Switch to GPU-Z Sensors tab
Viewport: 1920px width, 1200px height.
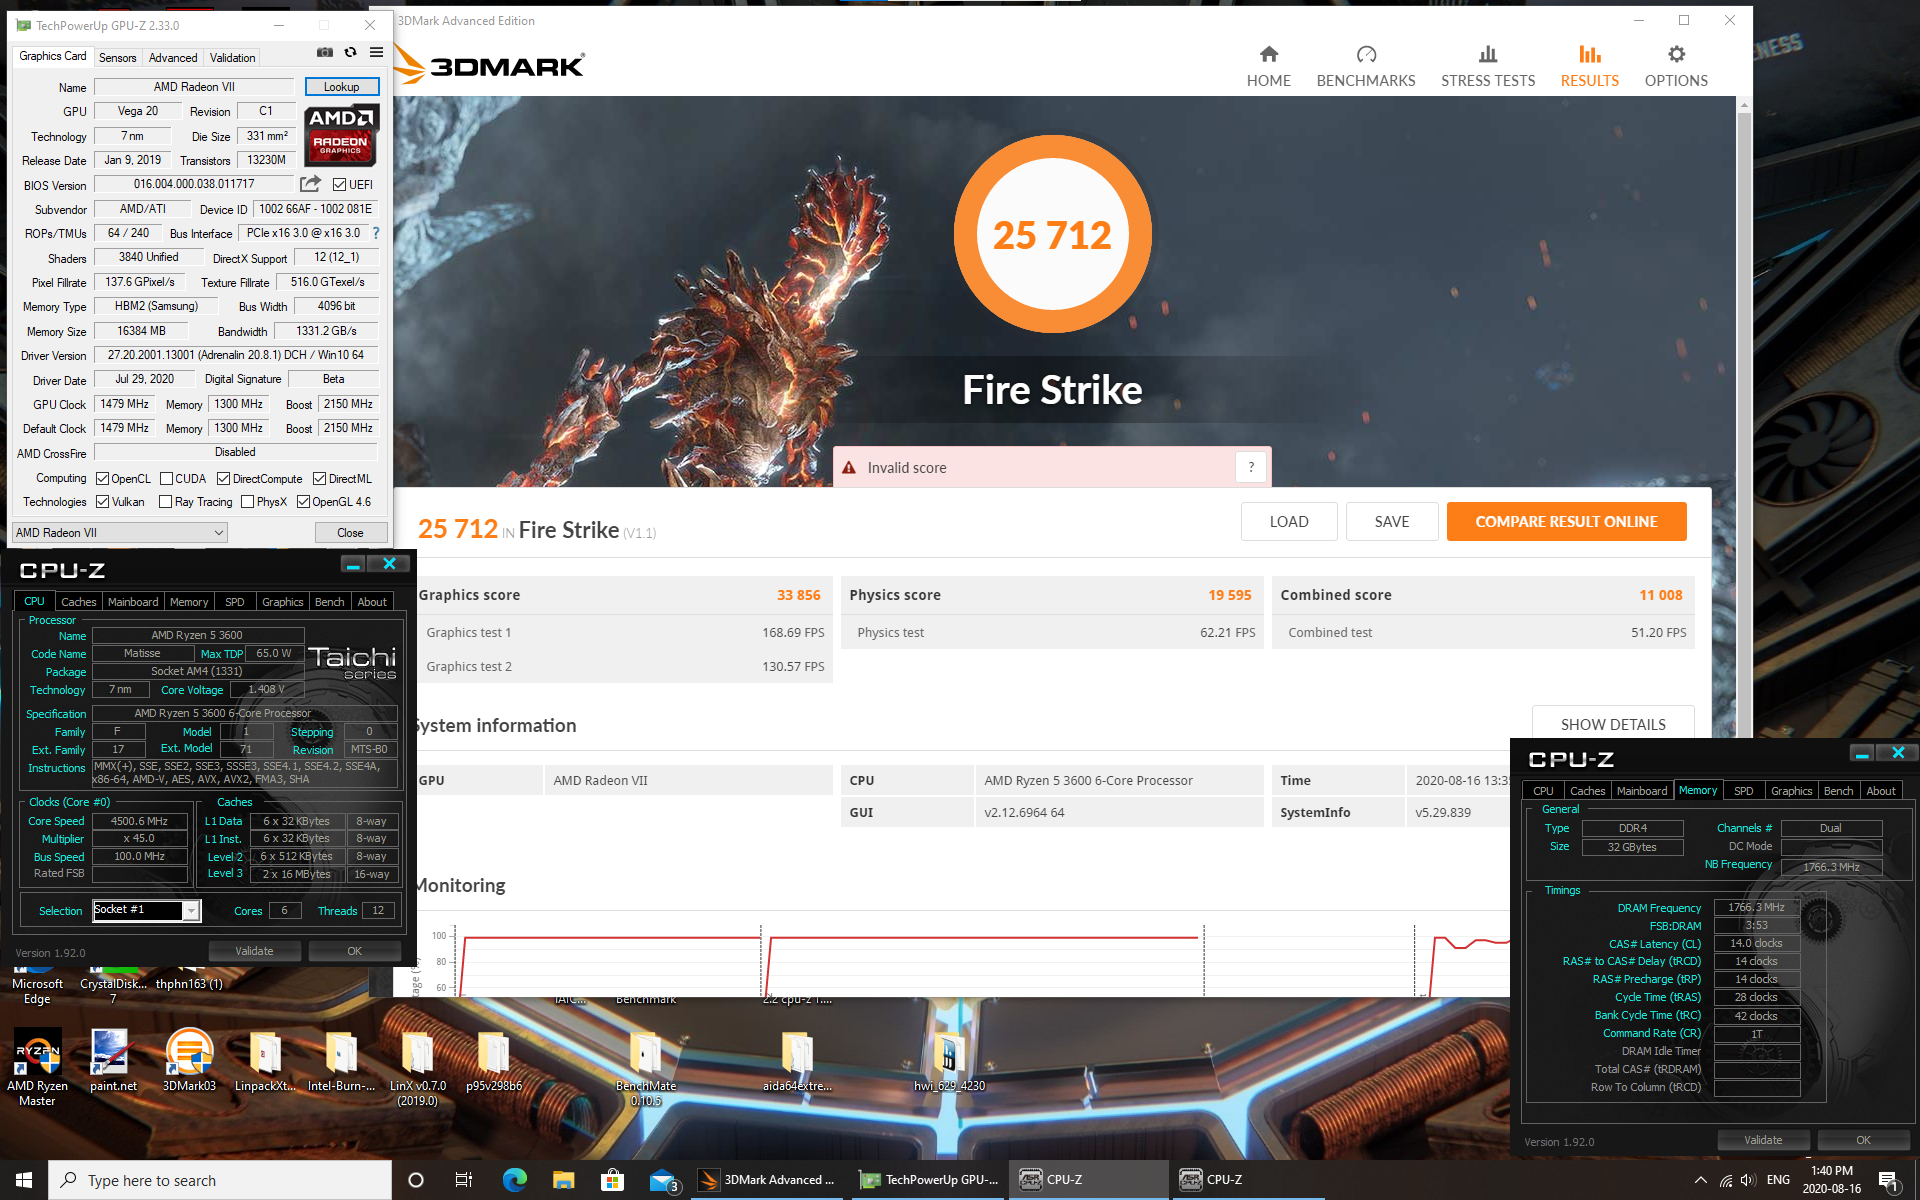117,58
